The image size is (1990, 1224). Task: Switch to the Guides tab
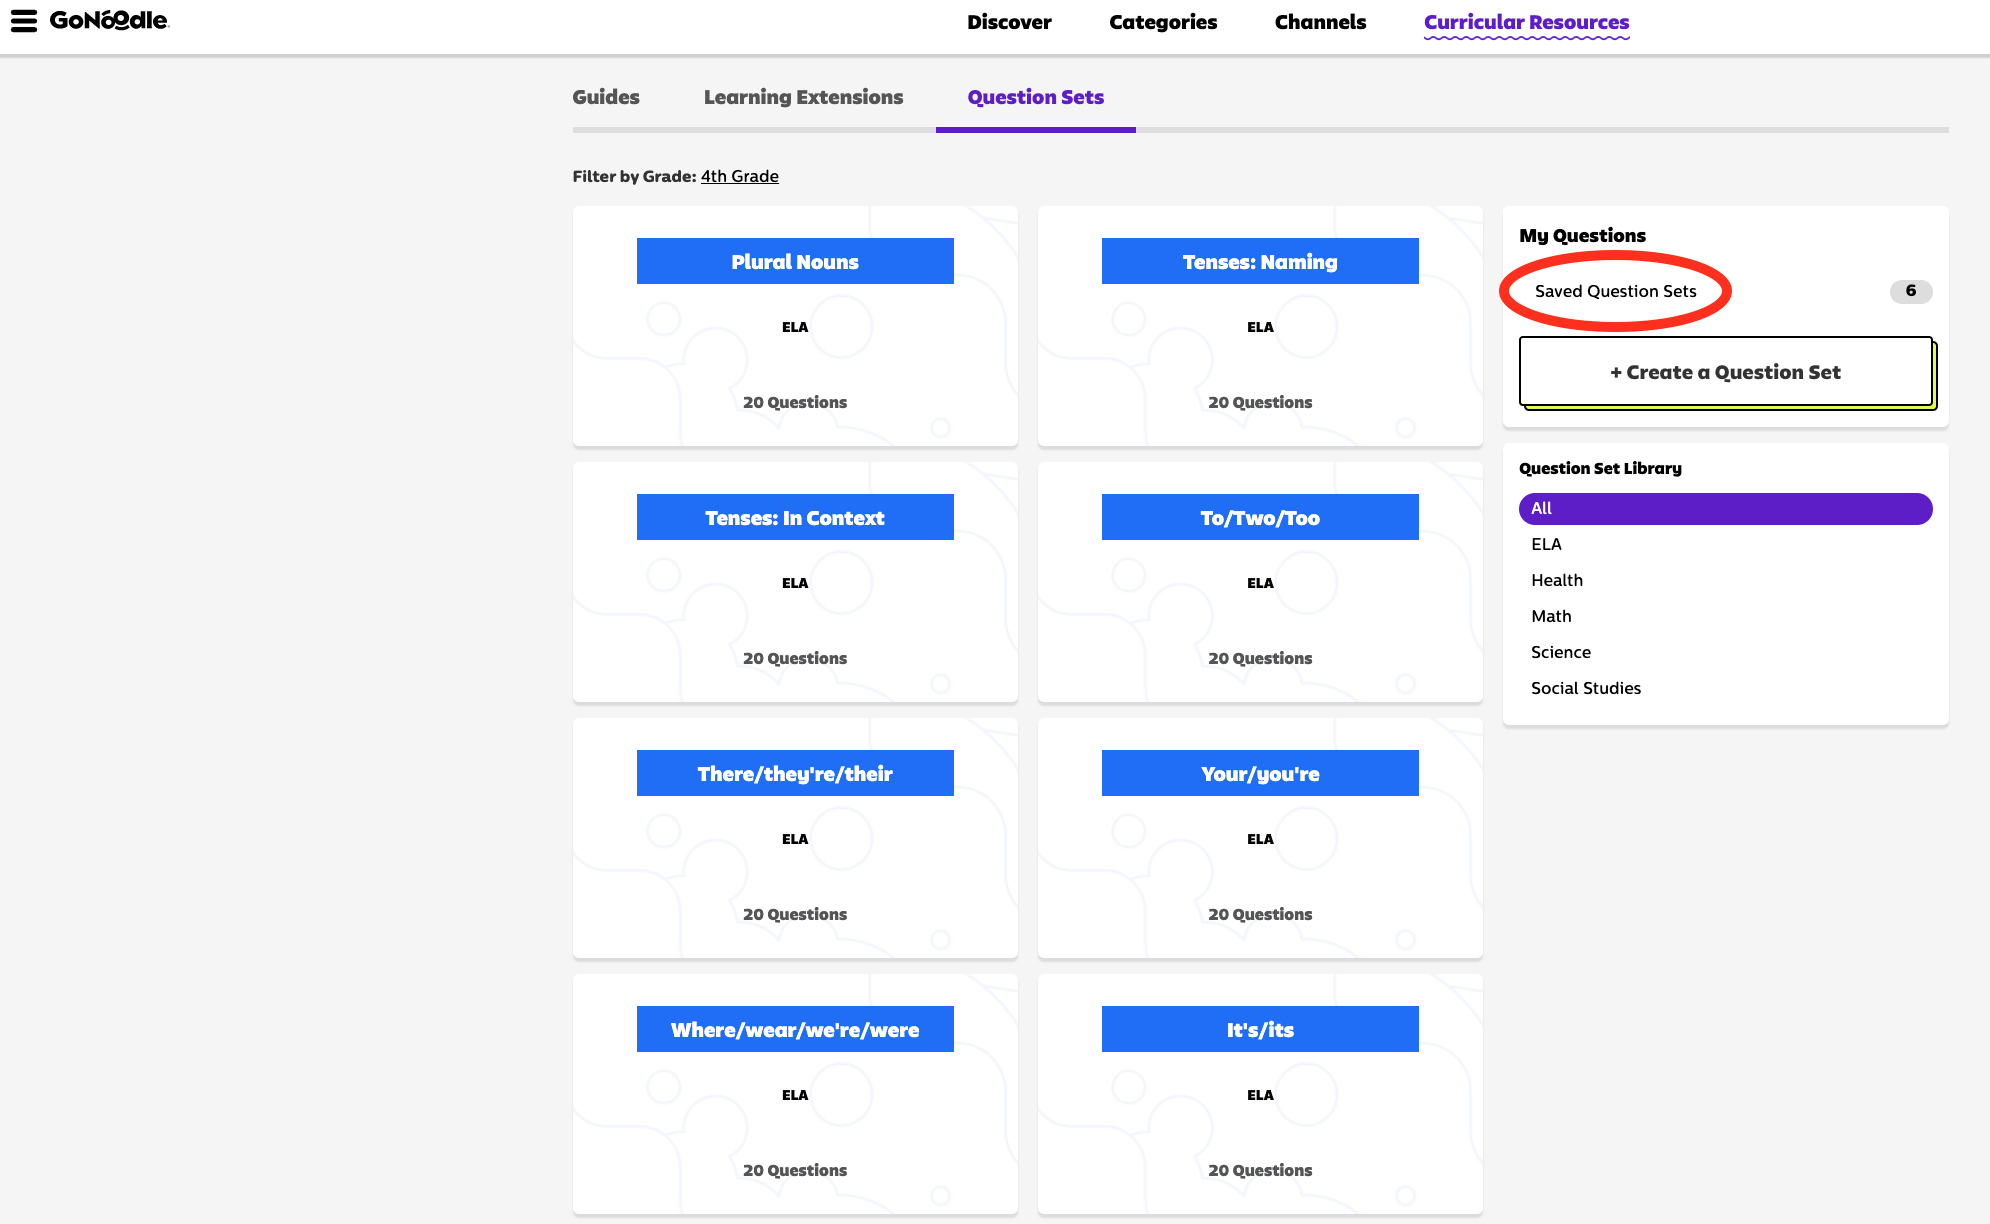pyautogui.click(x=606, y=97)
